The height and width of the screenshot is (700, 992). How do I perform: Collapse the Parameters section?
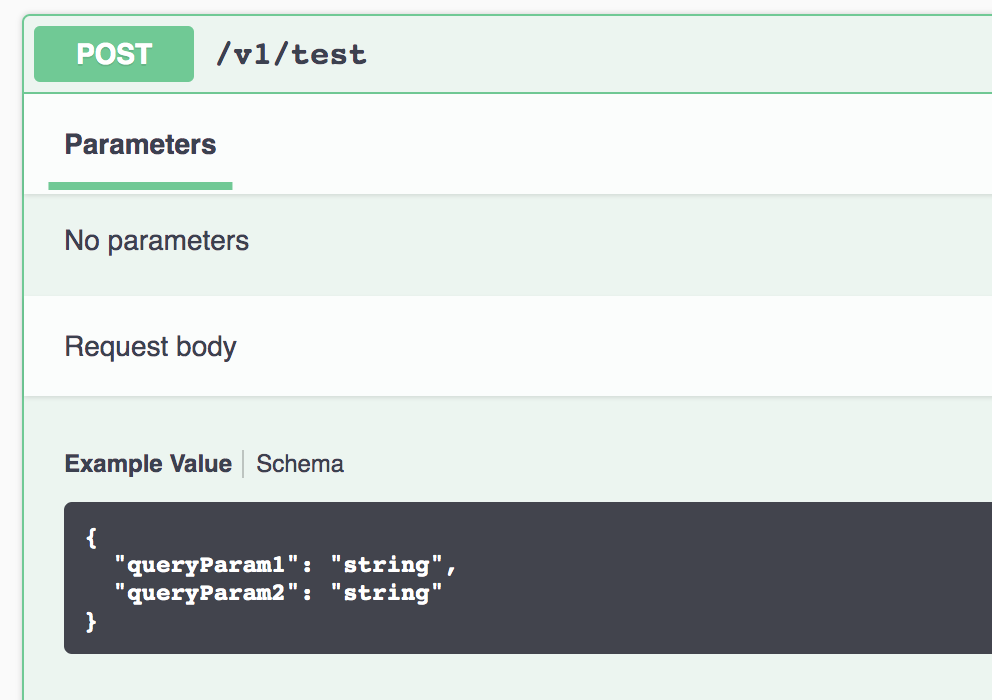point(140,144)
